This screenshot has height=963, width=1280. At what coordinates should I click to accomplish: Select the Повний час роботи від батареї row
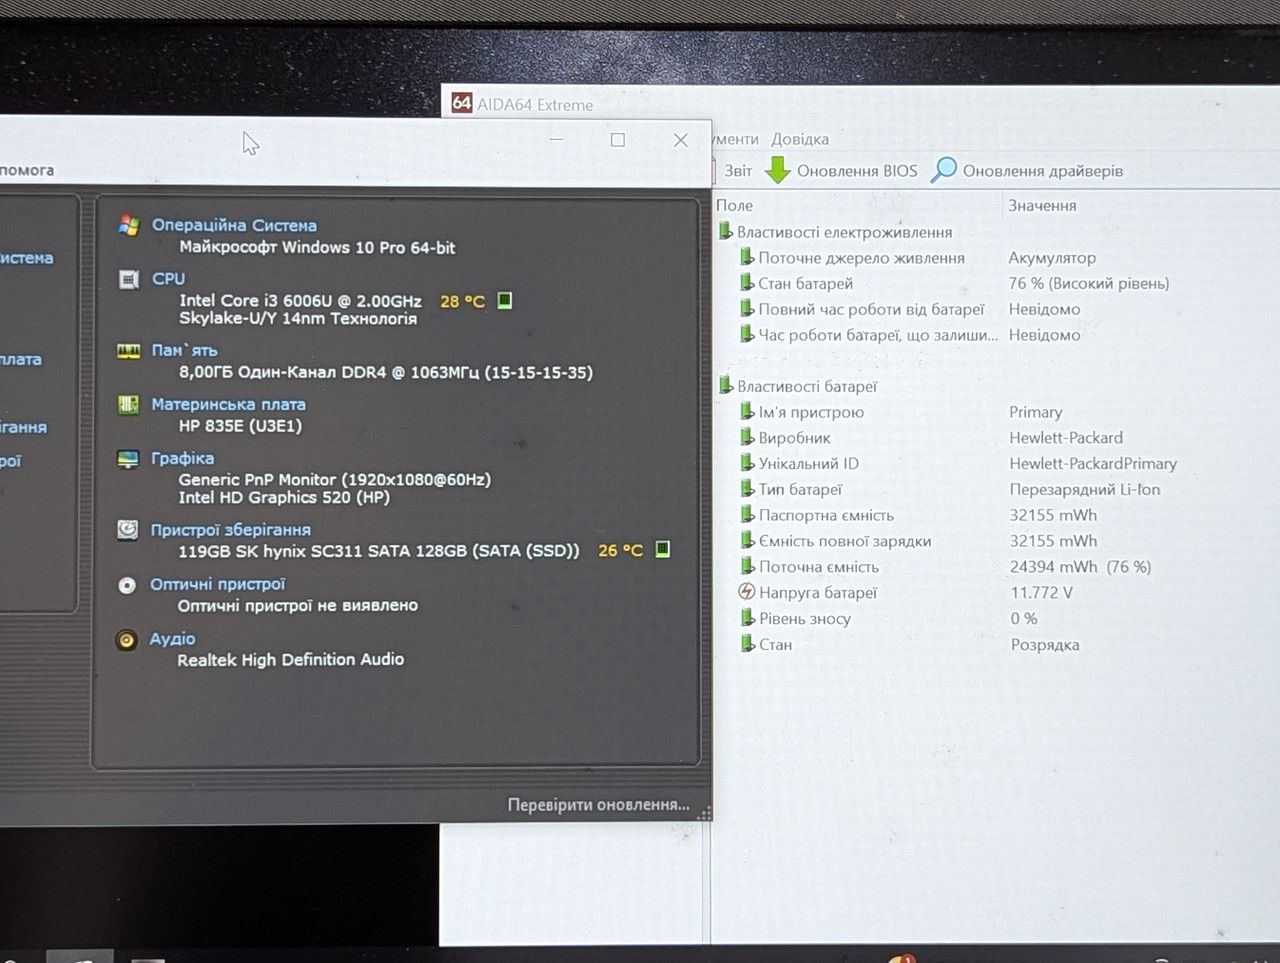click(871, 309)
